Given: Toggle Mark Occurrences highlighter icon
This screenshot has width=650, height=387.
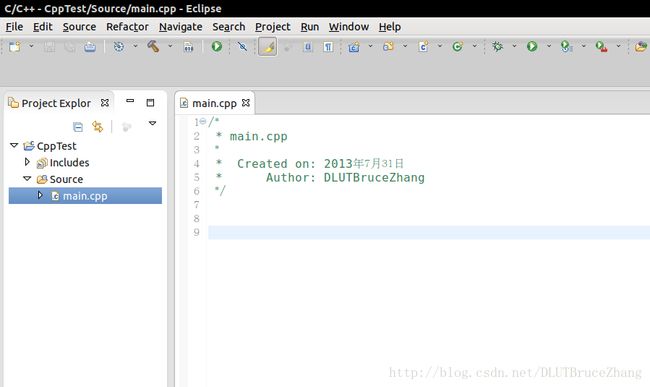Looking at the screenshot, I should 268,46.
